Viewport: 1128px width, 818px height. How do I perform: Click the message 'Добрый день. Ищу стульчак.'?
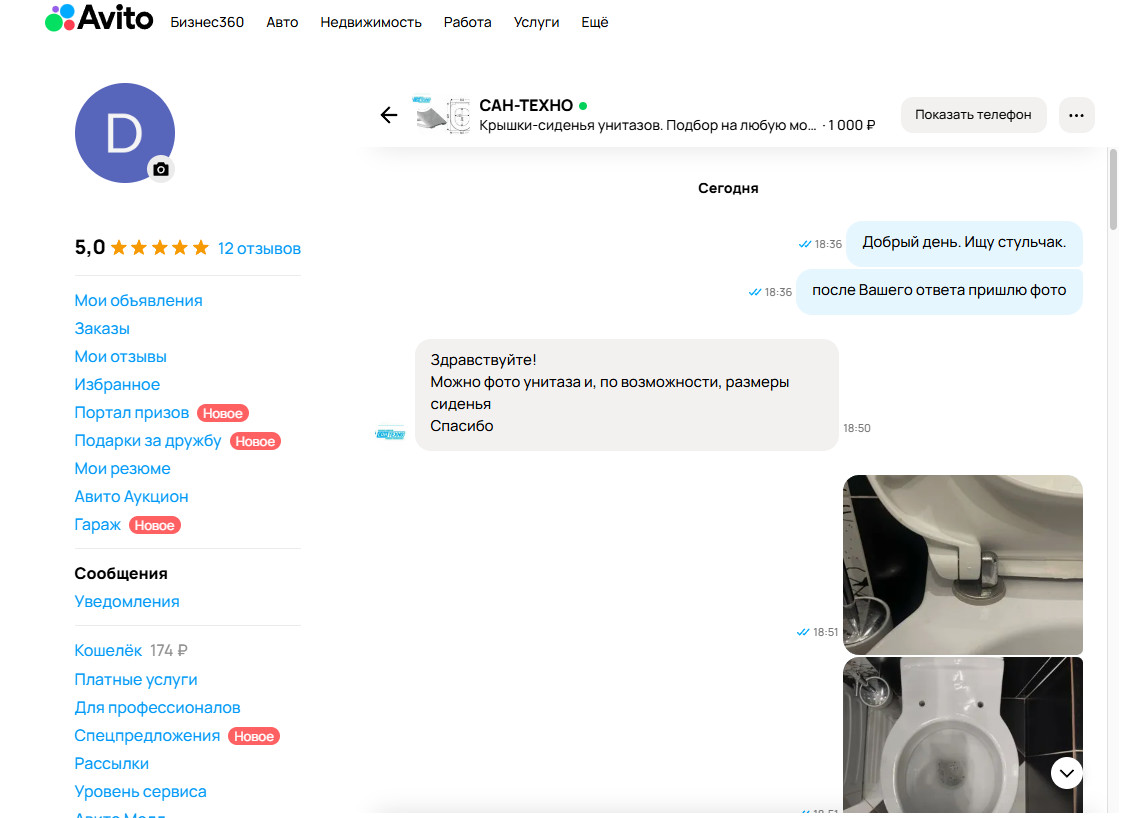(x=964, y=243)
